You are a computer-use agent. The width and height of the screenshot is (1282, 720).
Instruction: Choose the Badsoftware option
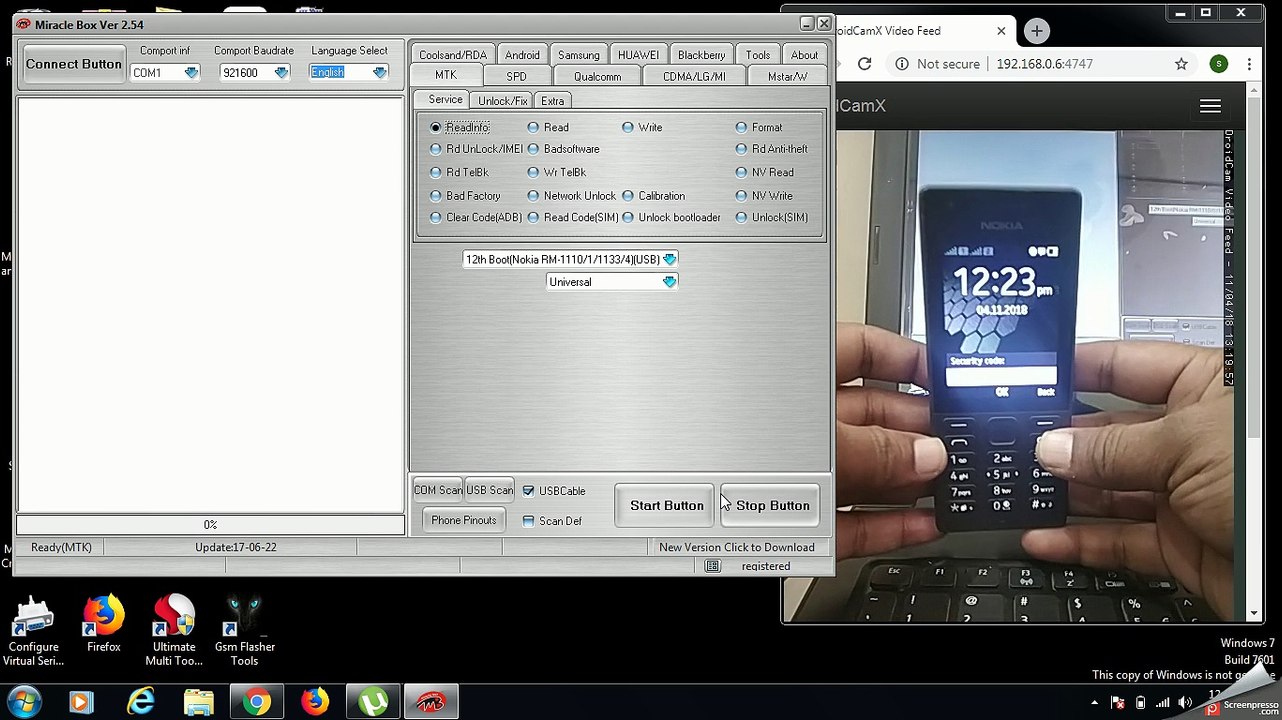pos(533,149)
